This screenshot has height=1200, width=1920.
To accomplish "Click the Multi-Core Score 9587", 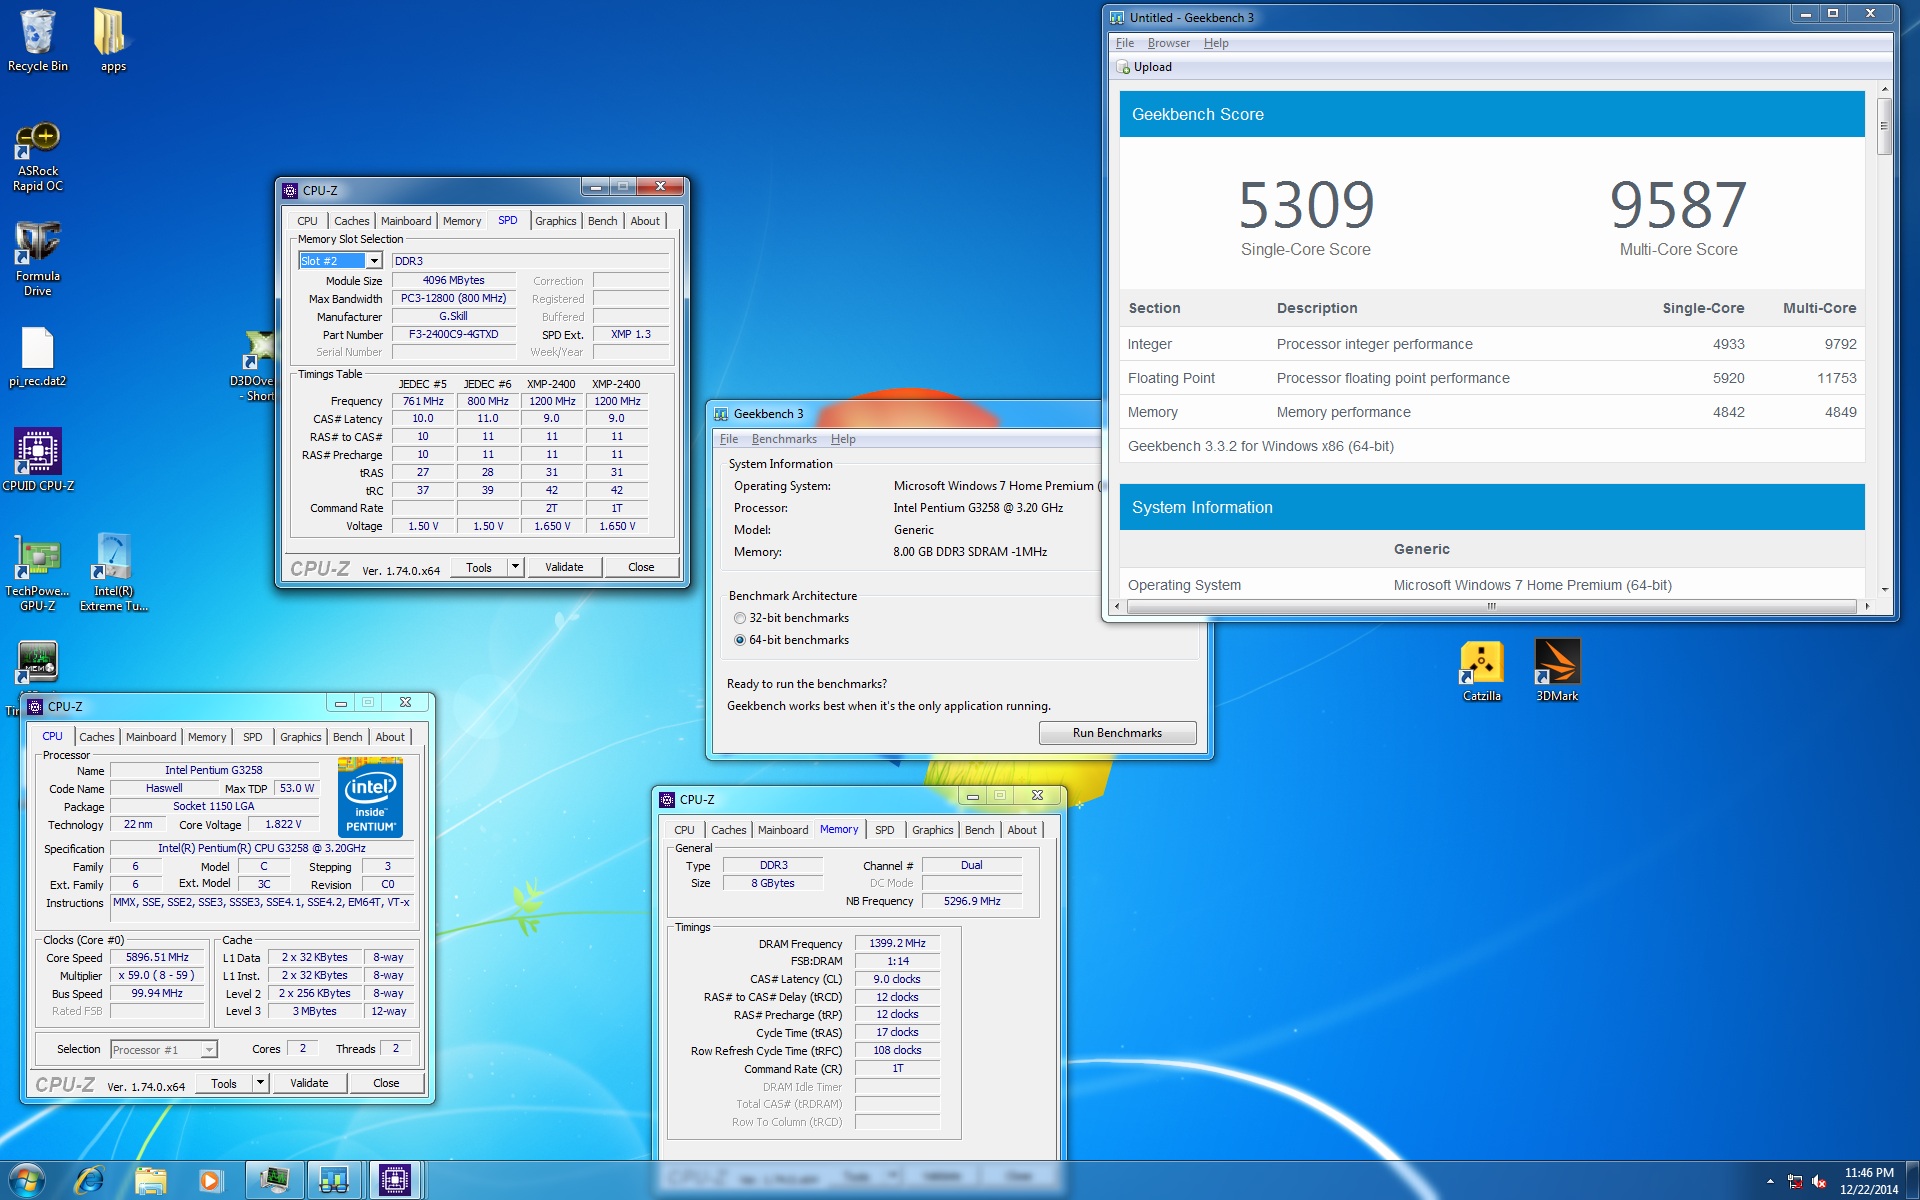I will coord(1678,205).
